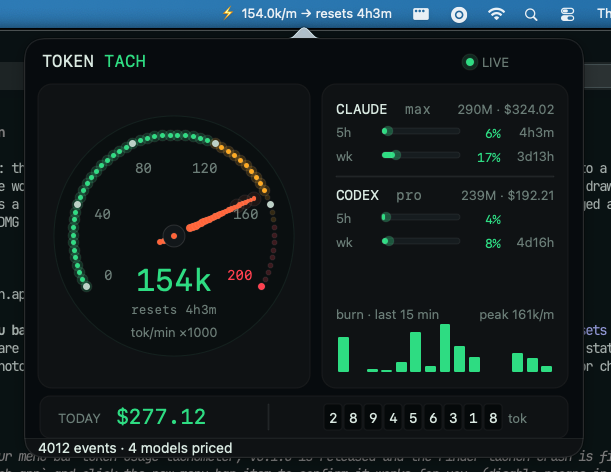This screenshot has width=611, height=472.
Task: Click the LIVE status label
Action: click(x=495, y=62)
